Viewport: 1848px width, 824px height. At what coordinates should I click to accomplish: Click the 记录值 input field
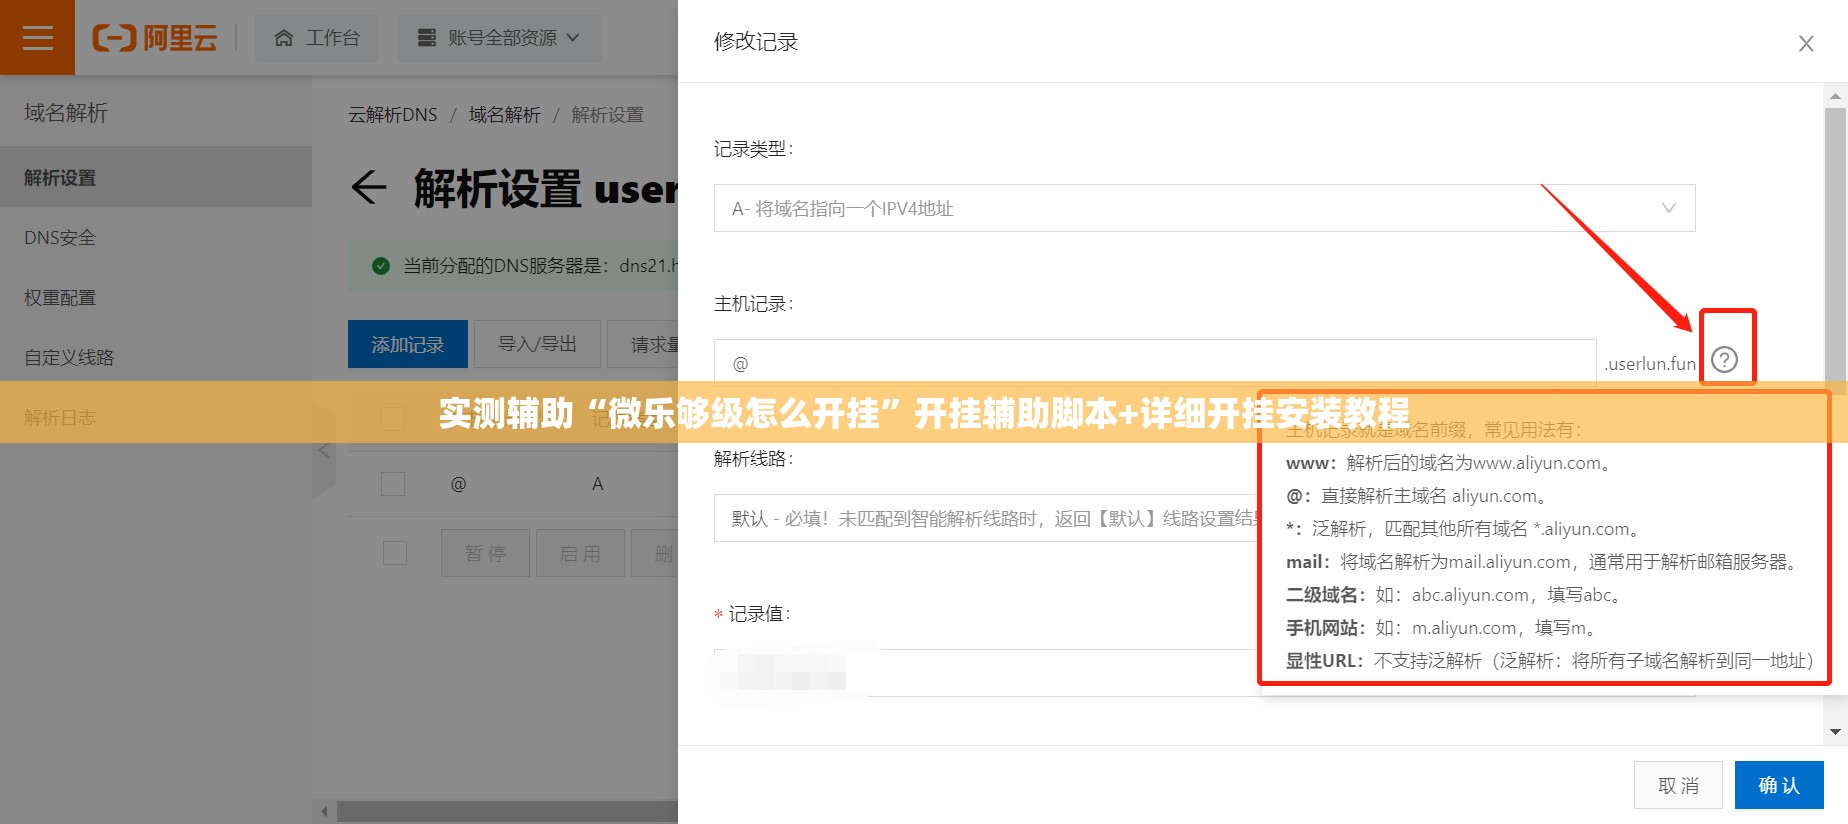[x=1204, y=673]
